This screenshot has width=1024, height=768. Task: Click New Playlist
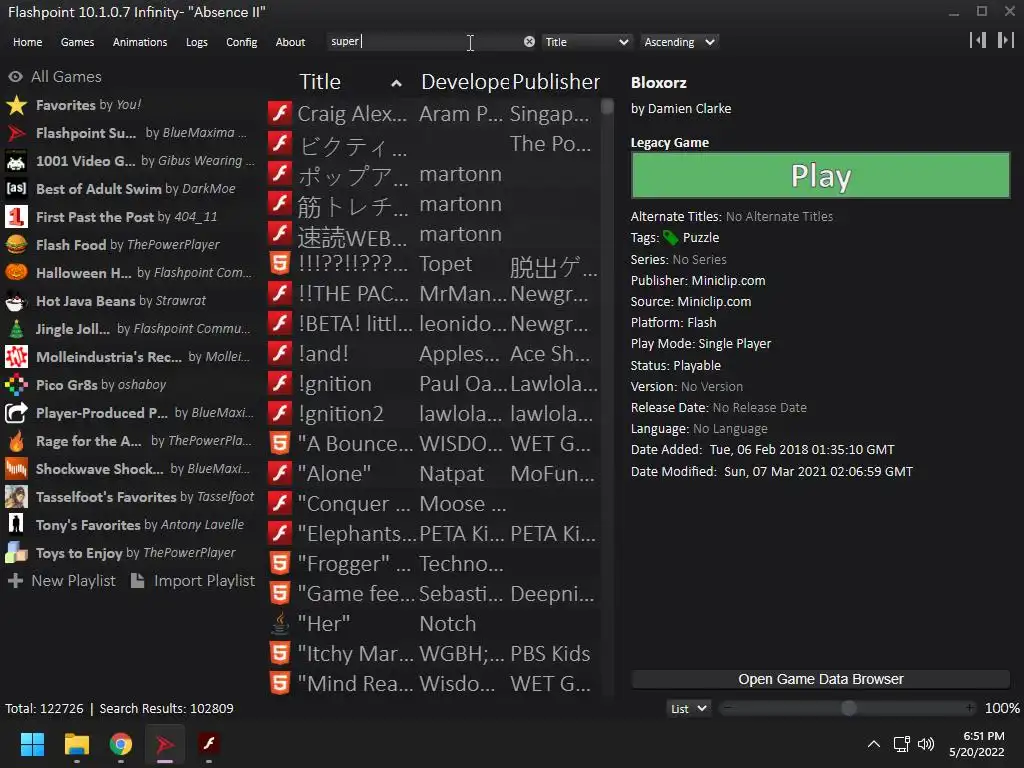(61, 581)
